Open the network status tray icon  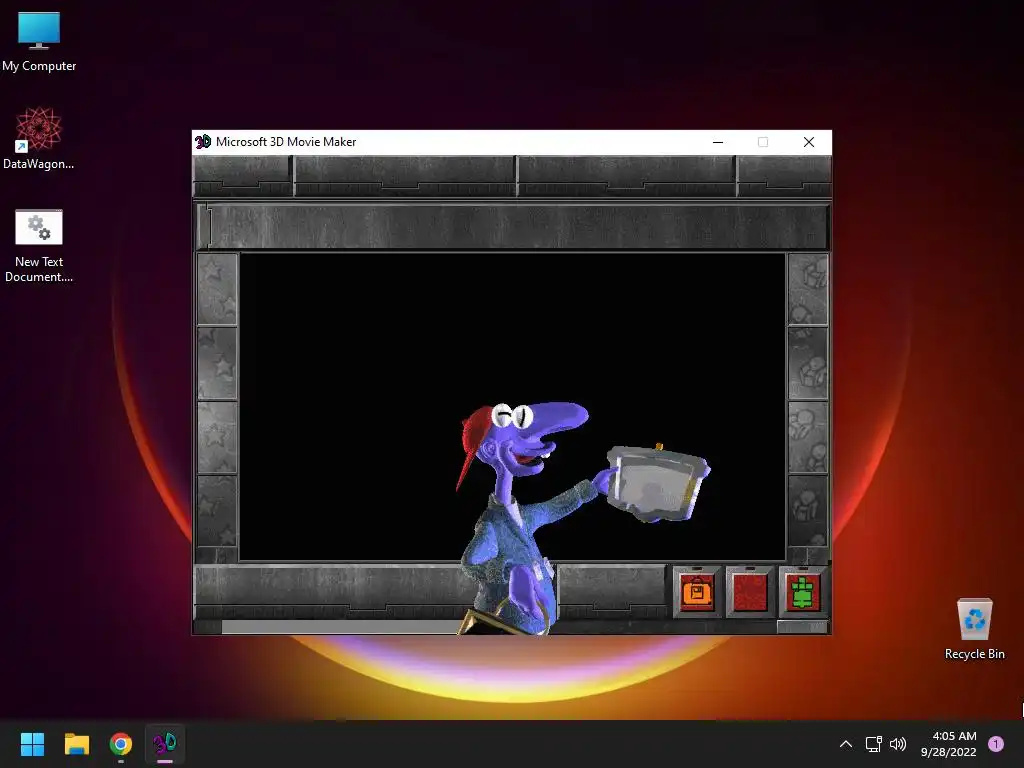coord(873,744)
